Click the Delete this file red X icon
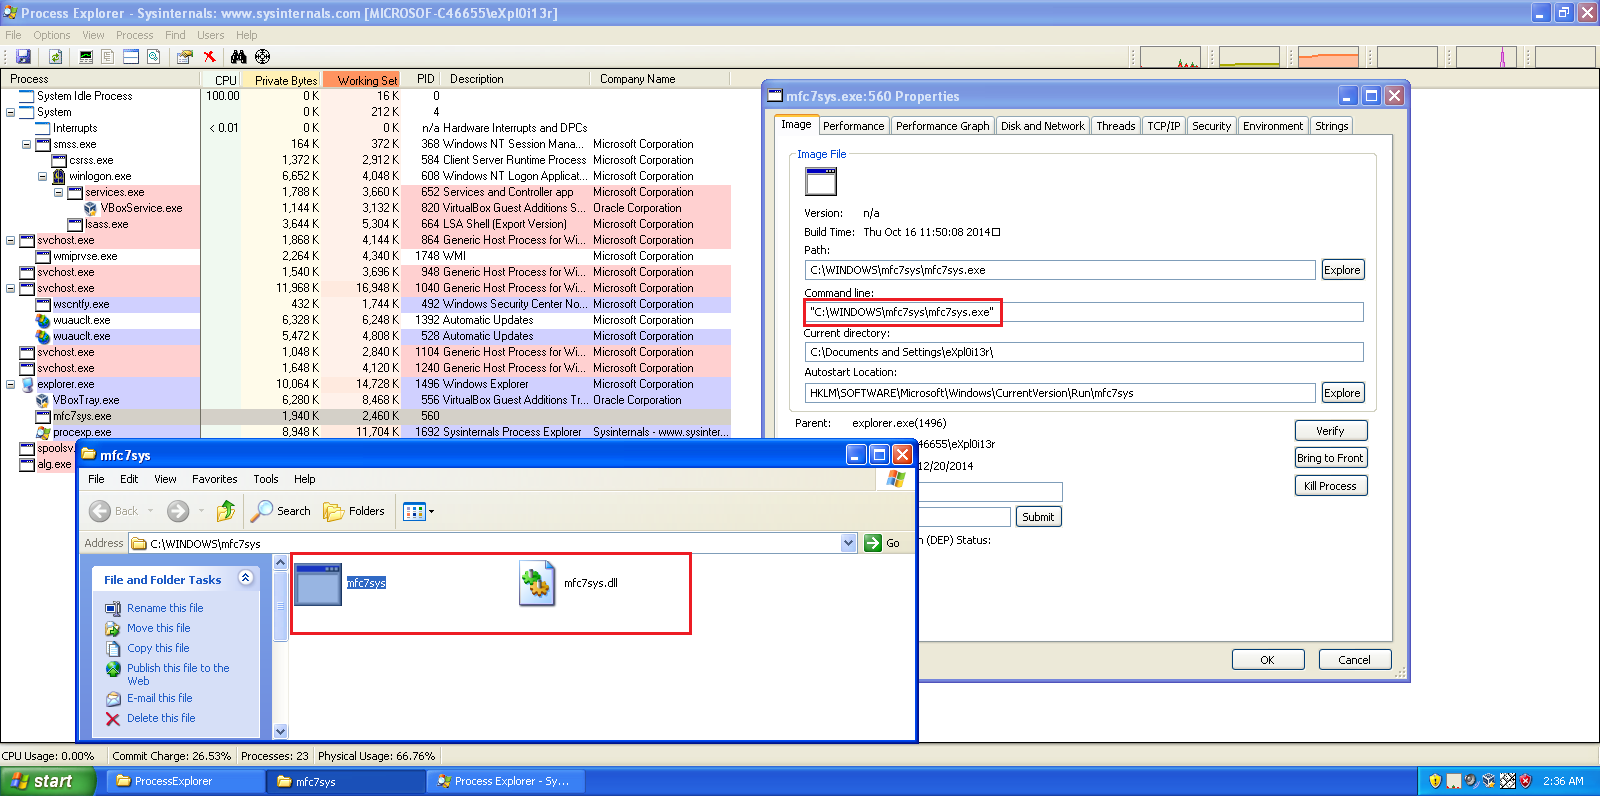1600x796 pixels. tap(113, 719)
